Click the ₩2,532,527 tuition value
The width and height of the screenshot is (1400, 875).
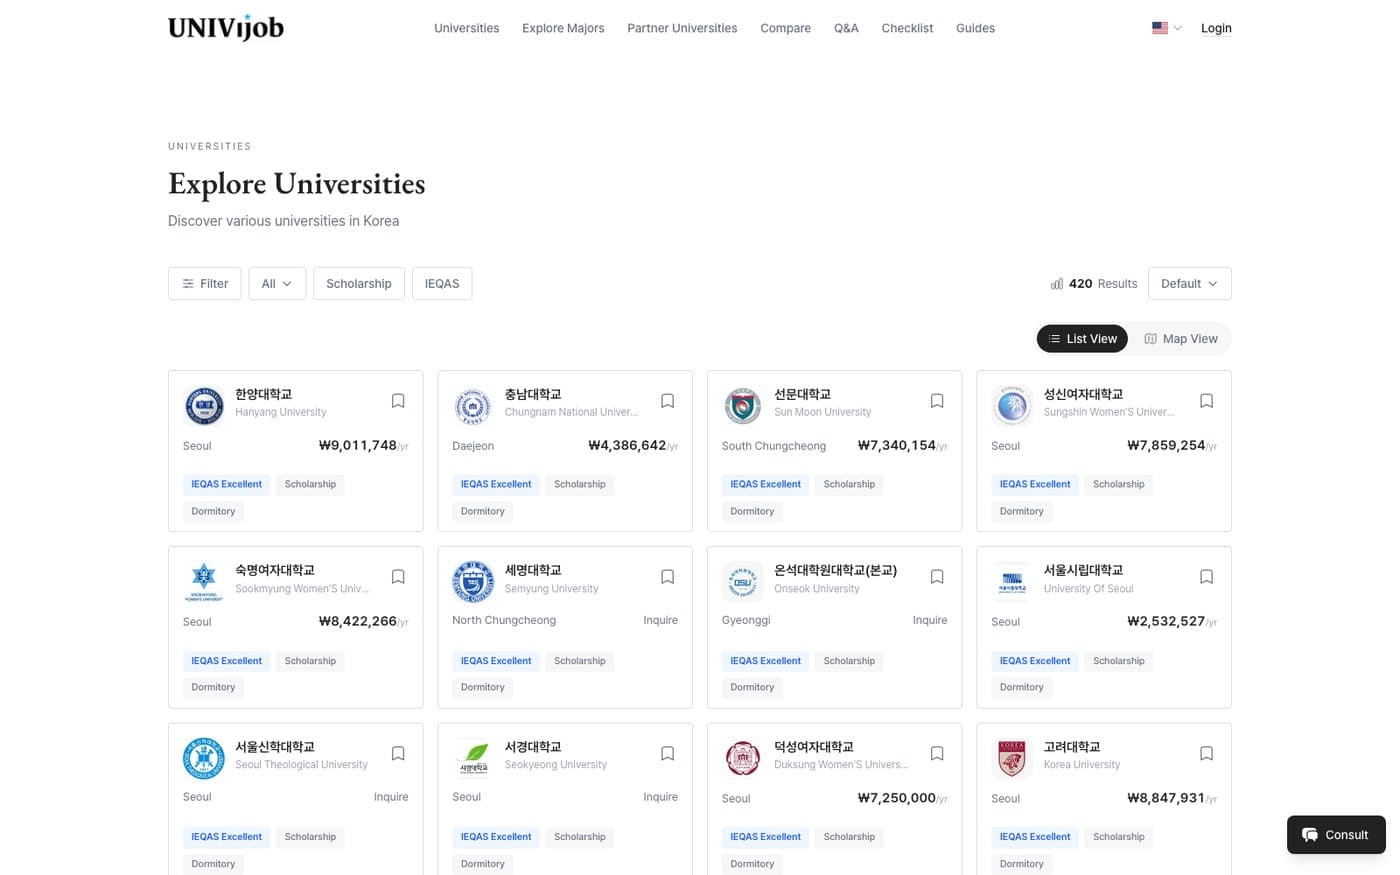pos(1172,621)
